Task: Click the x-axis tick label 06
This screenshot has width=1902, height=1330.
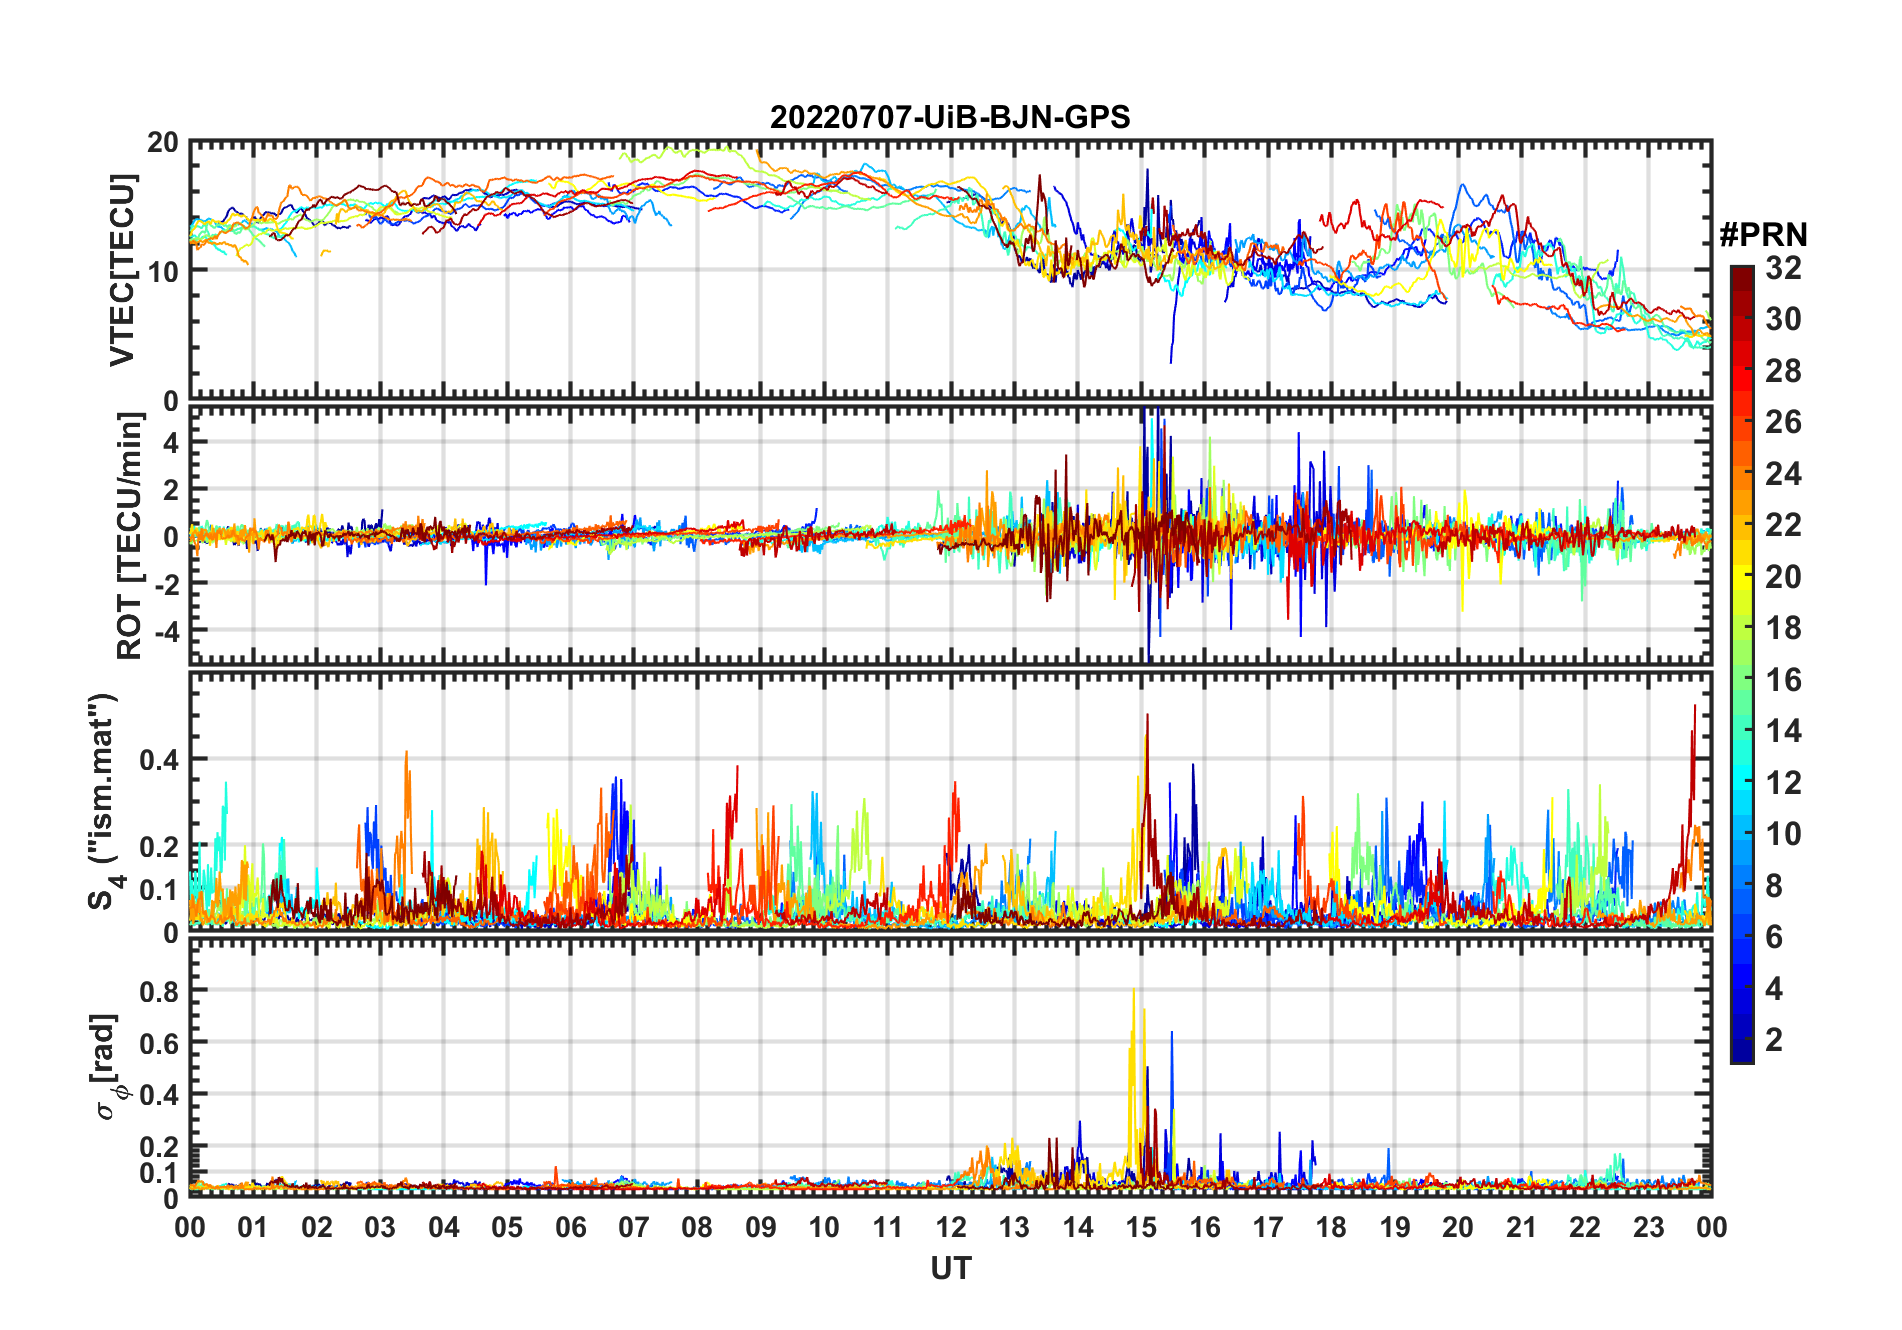Action: point(571,1227)
